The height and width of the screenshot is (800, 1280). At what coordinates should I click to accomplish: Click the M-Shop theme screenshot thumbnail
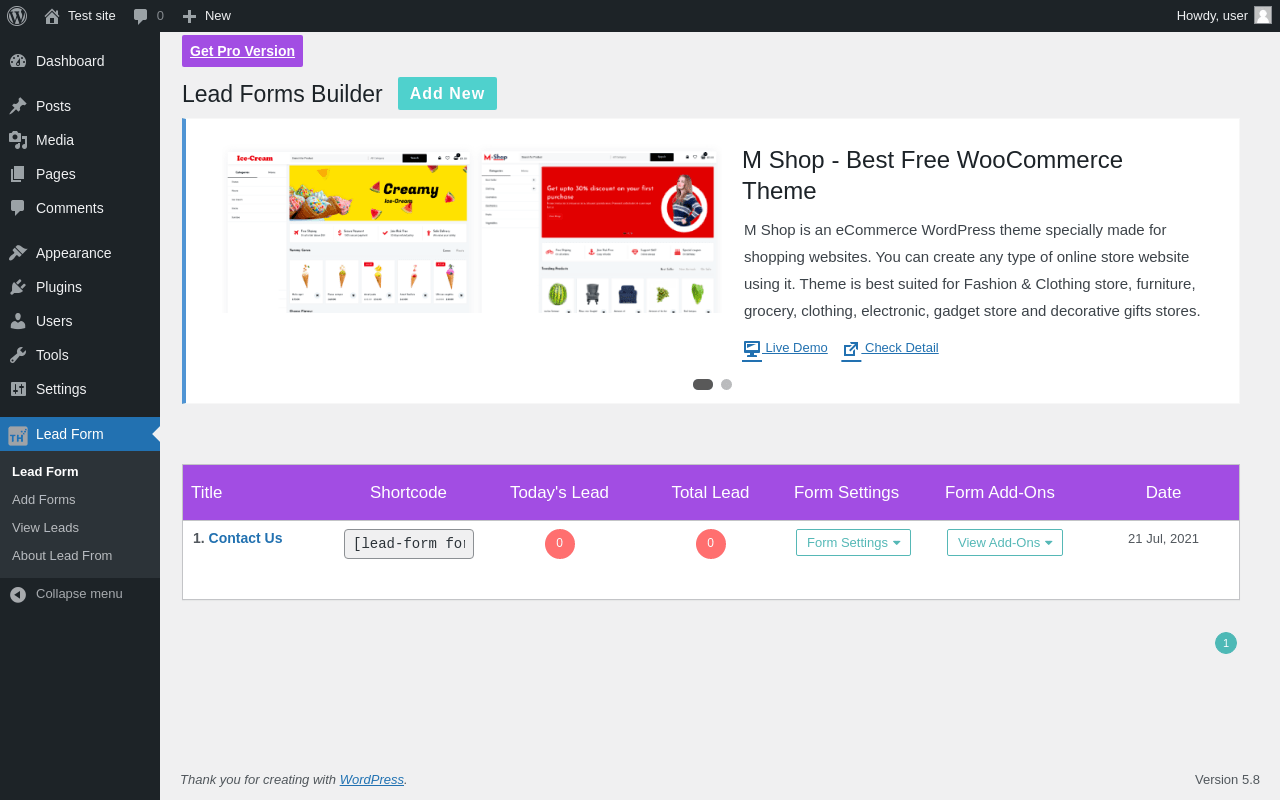pyautogui.click(x=600, y=232)
